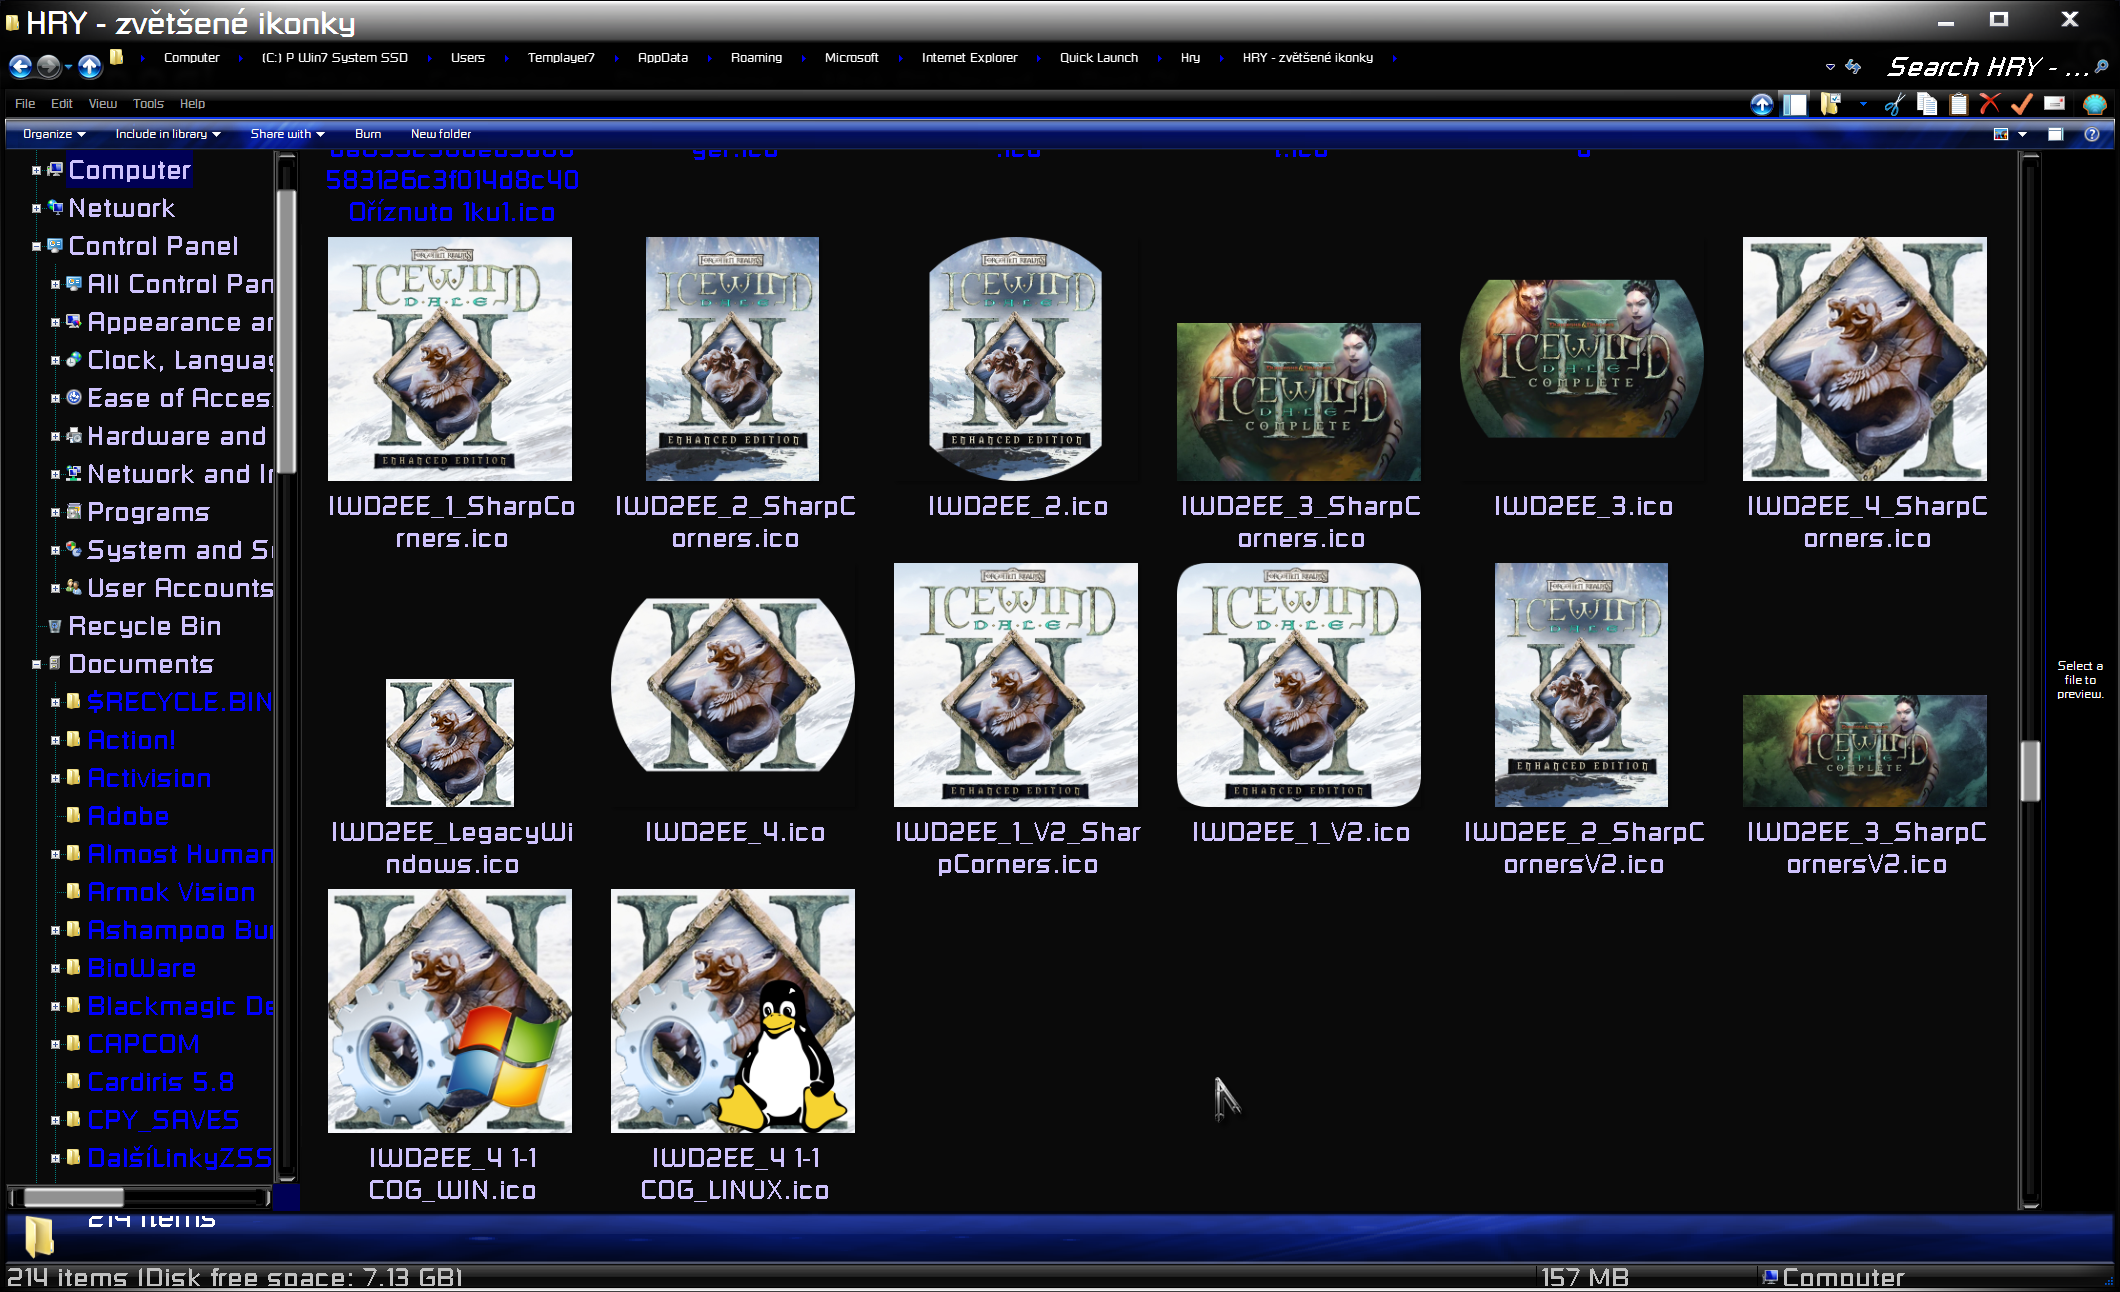2120x1292 pixels.
Task: Select Recycle Bin in the tree
Action: click(x=144, y=627)
